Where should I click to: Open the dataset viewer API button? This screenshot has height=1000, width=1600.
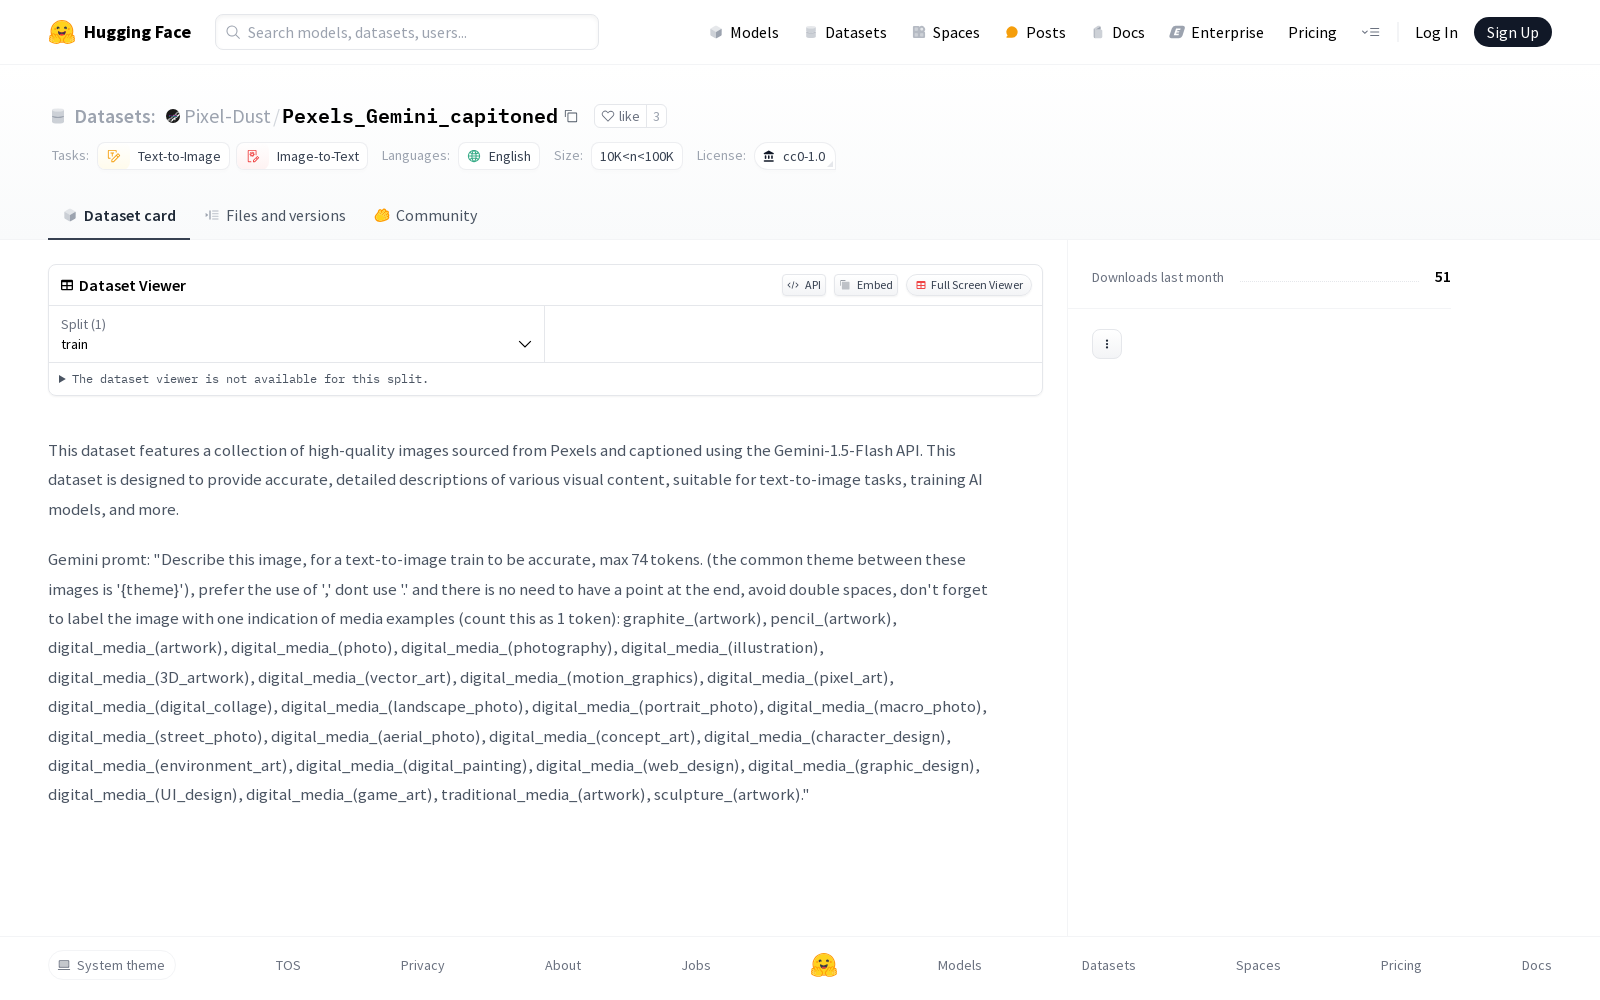pos(804,285)
